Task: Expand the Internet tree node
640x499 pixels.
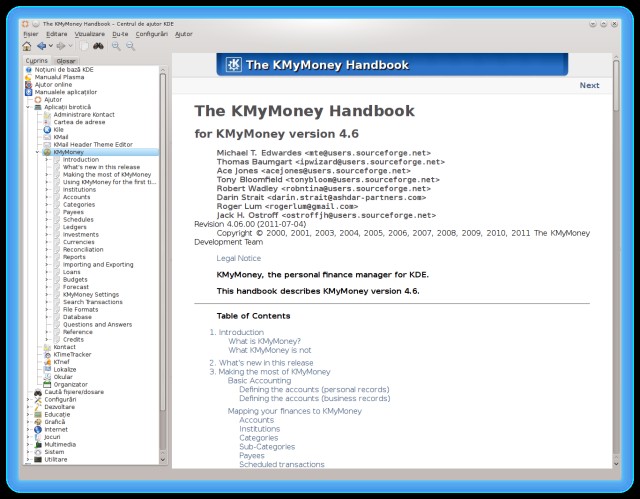Action: tap(28, 430)
